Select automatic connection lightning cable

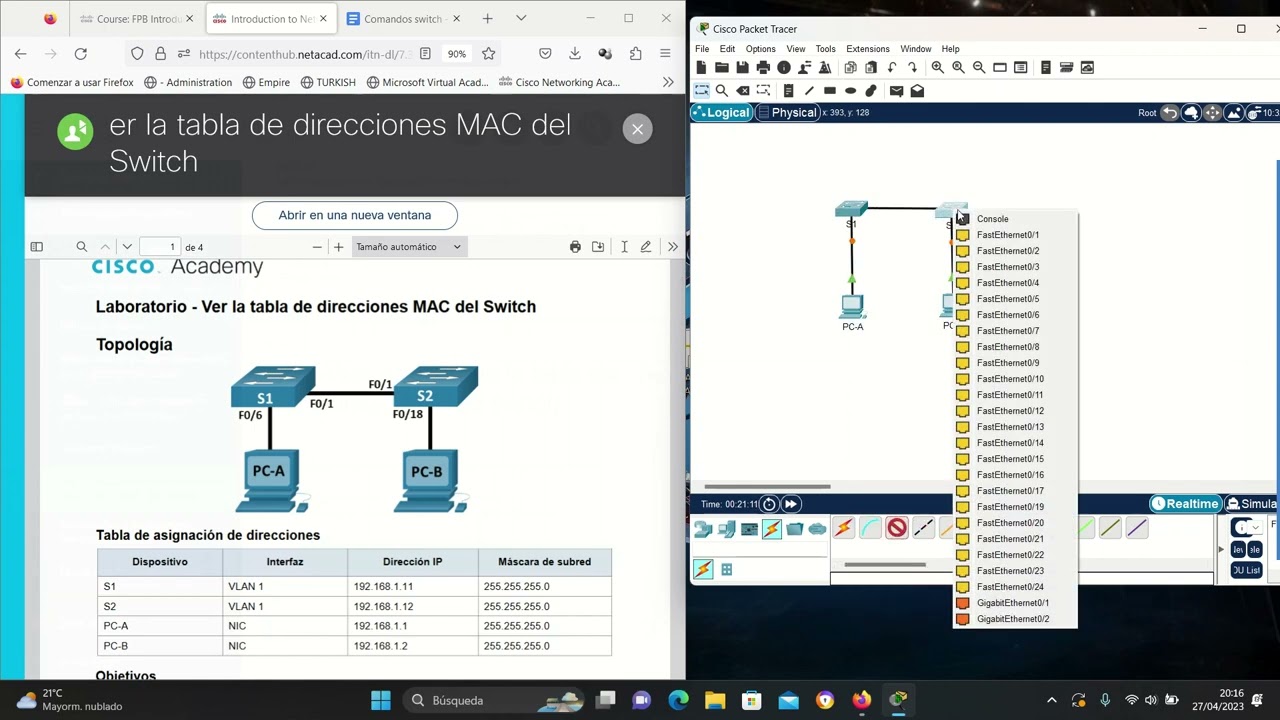coord(844,528)
